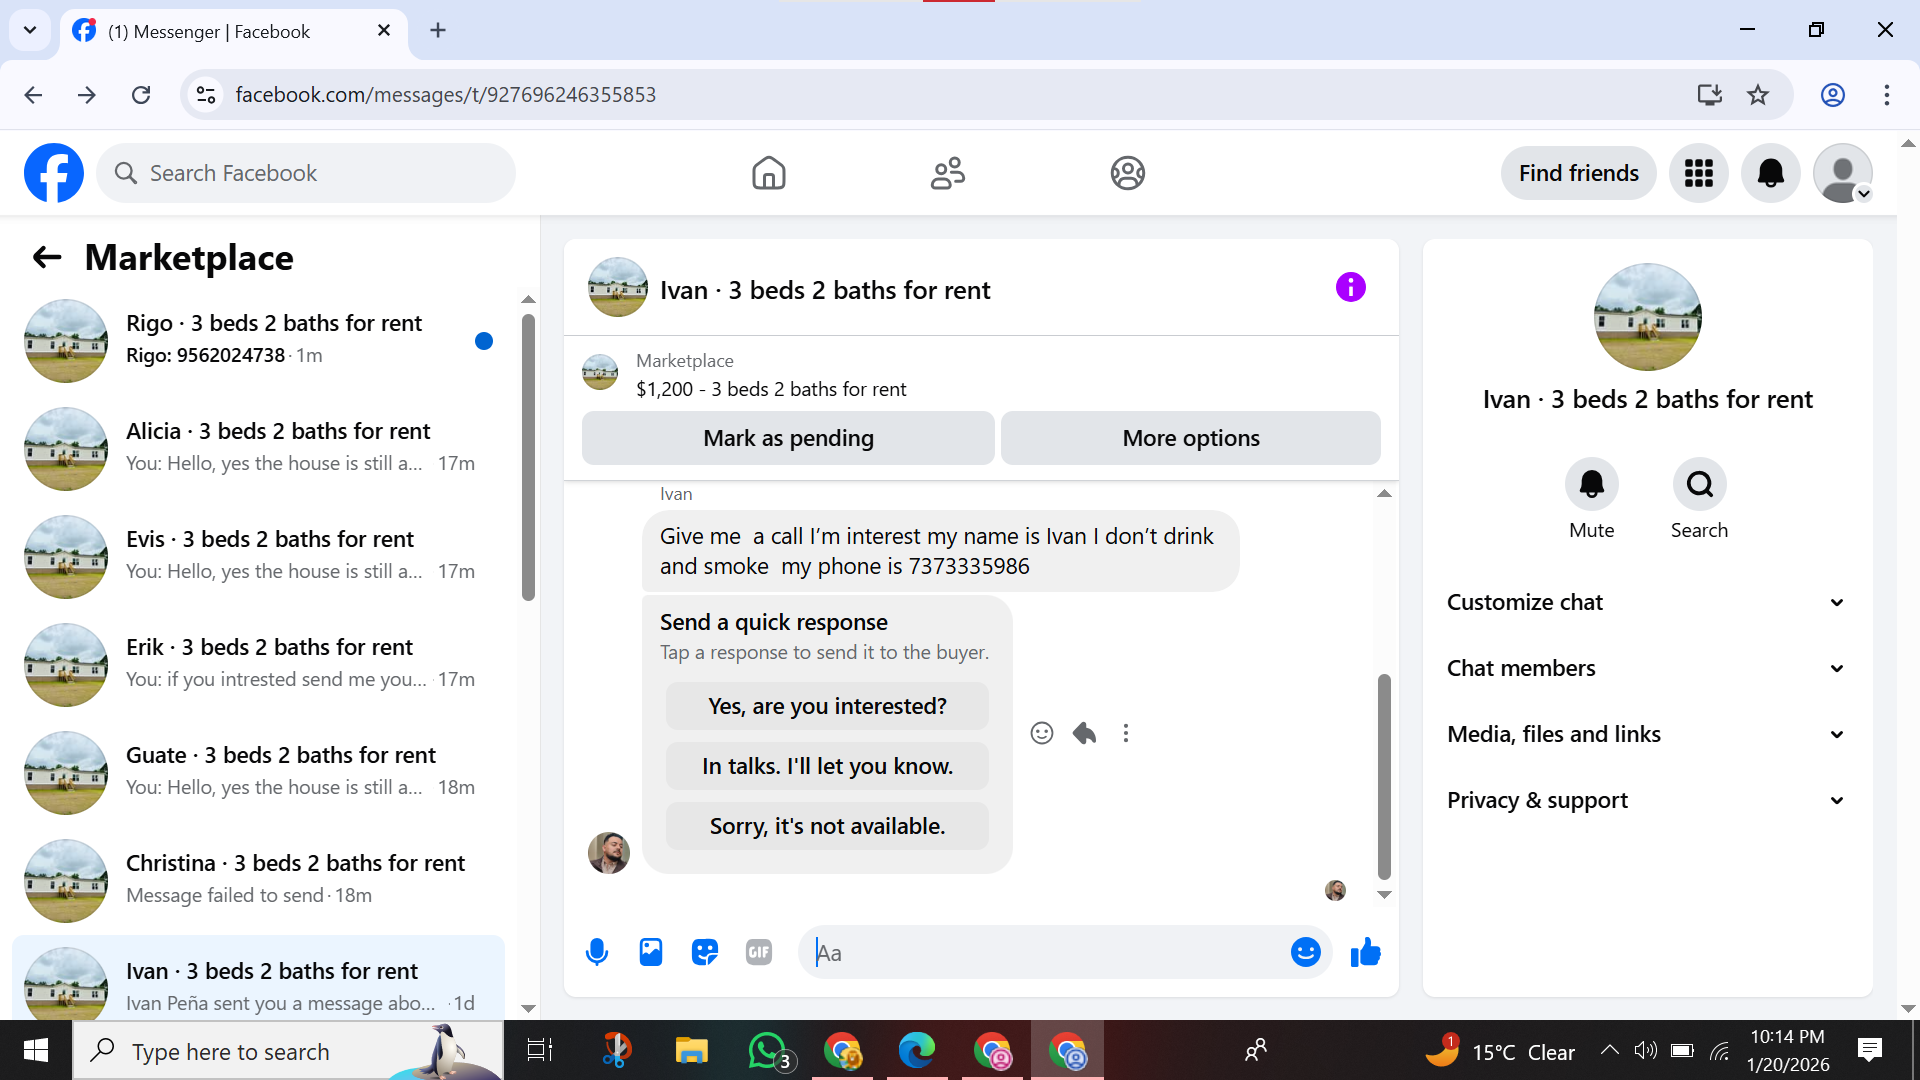
Task: Open the account profile menu
Action: (x=1842, y=173)
